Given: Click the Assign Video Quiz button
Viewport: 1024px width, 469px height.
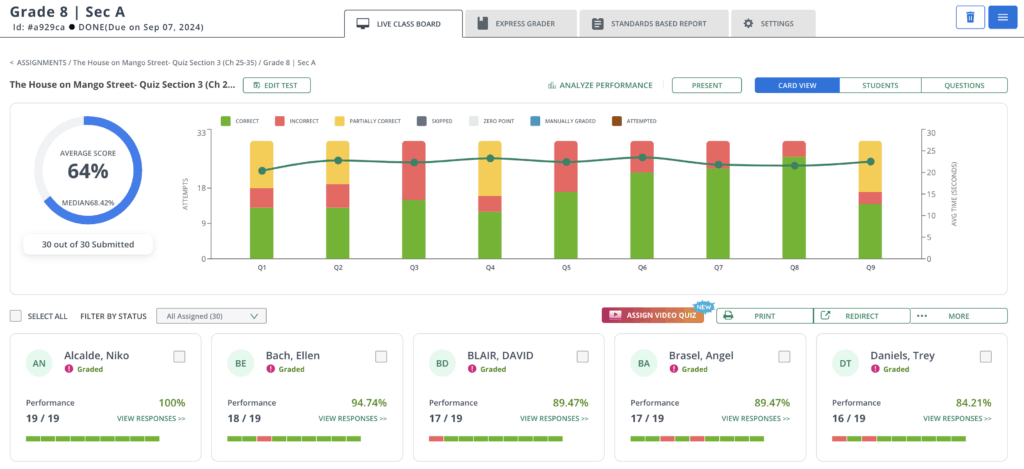Looking at the screenshot, I should click(x=653, y=315).
